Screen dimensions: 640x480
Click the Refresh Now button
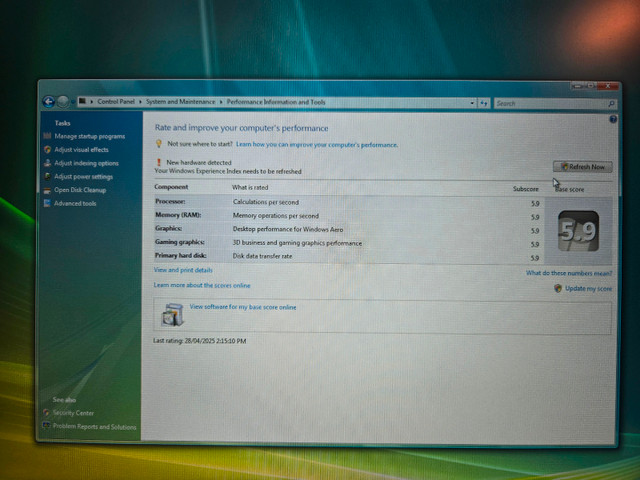(x=583, y=167)
